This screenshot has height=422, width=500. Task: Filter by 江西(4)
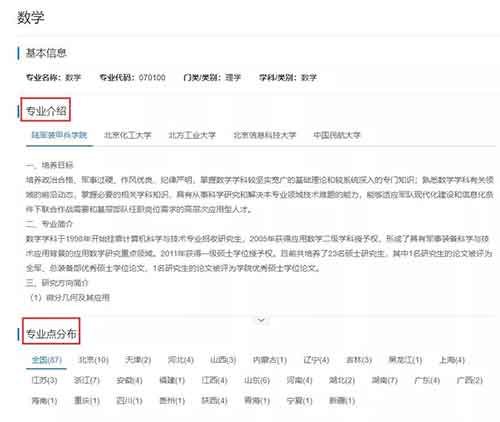coord(214,380)
